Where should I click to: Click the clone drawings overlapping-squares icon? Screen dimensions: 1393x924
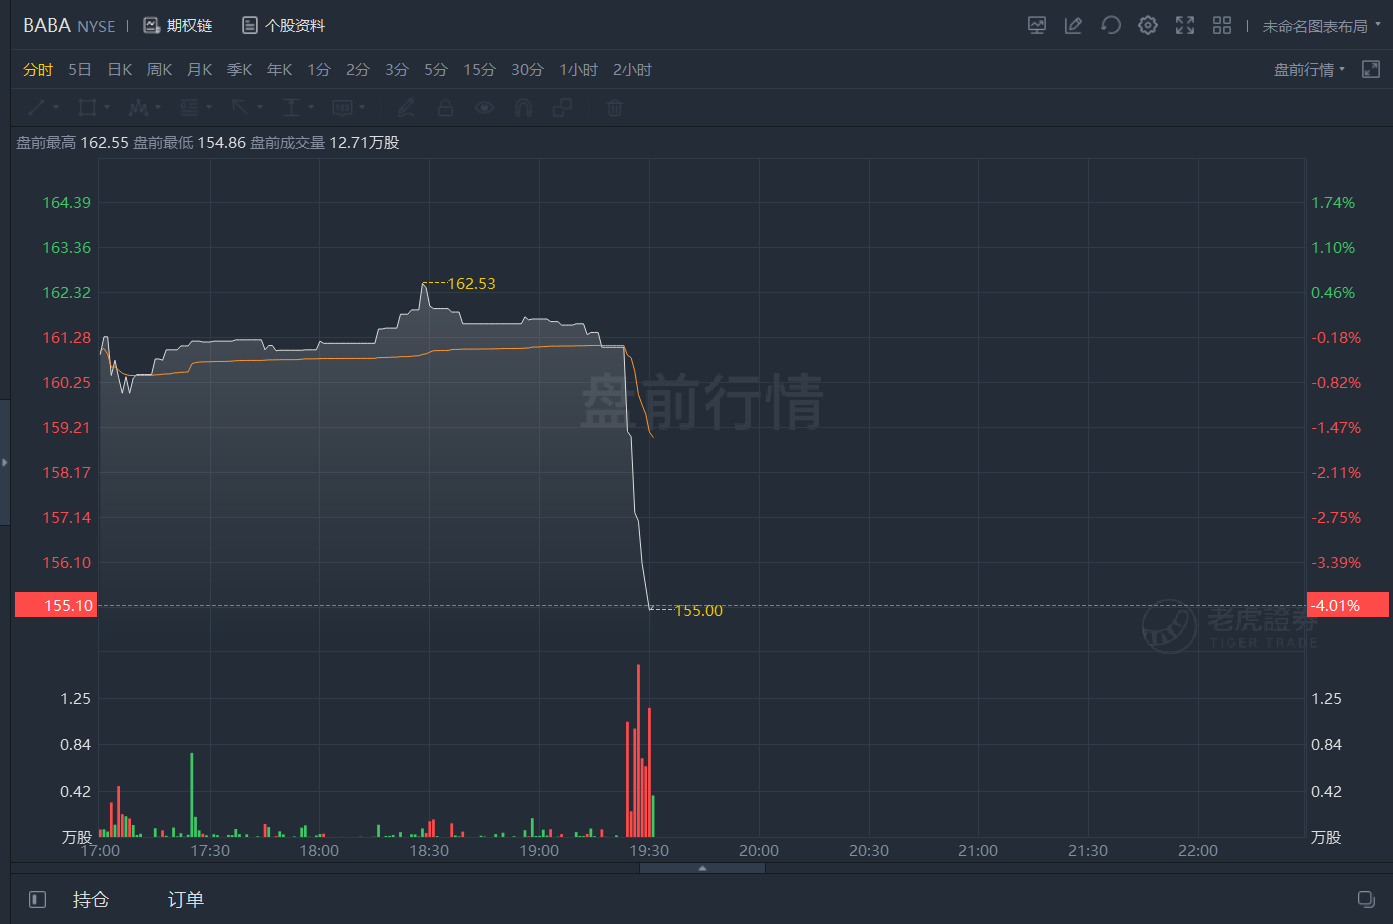pos(563,107)
